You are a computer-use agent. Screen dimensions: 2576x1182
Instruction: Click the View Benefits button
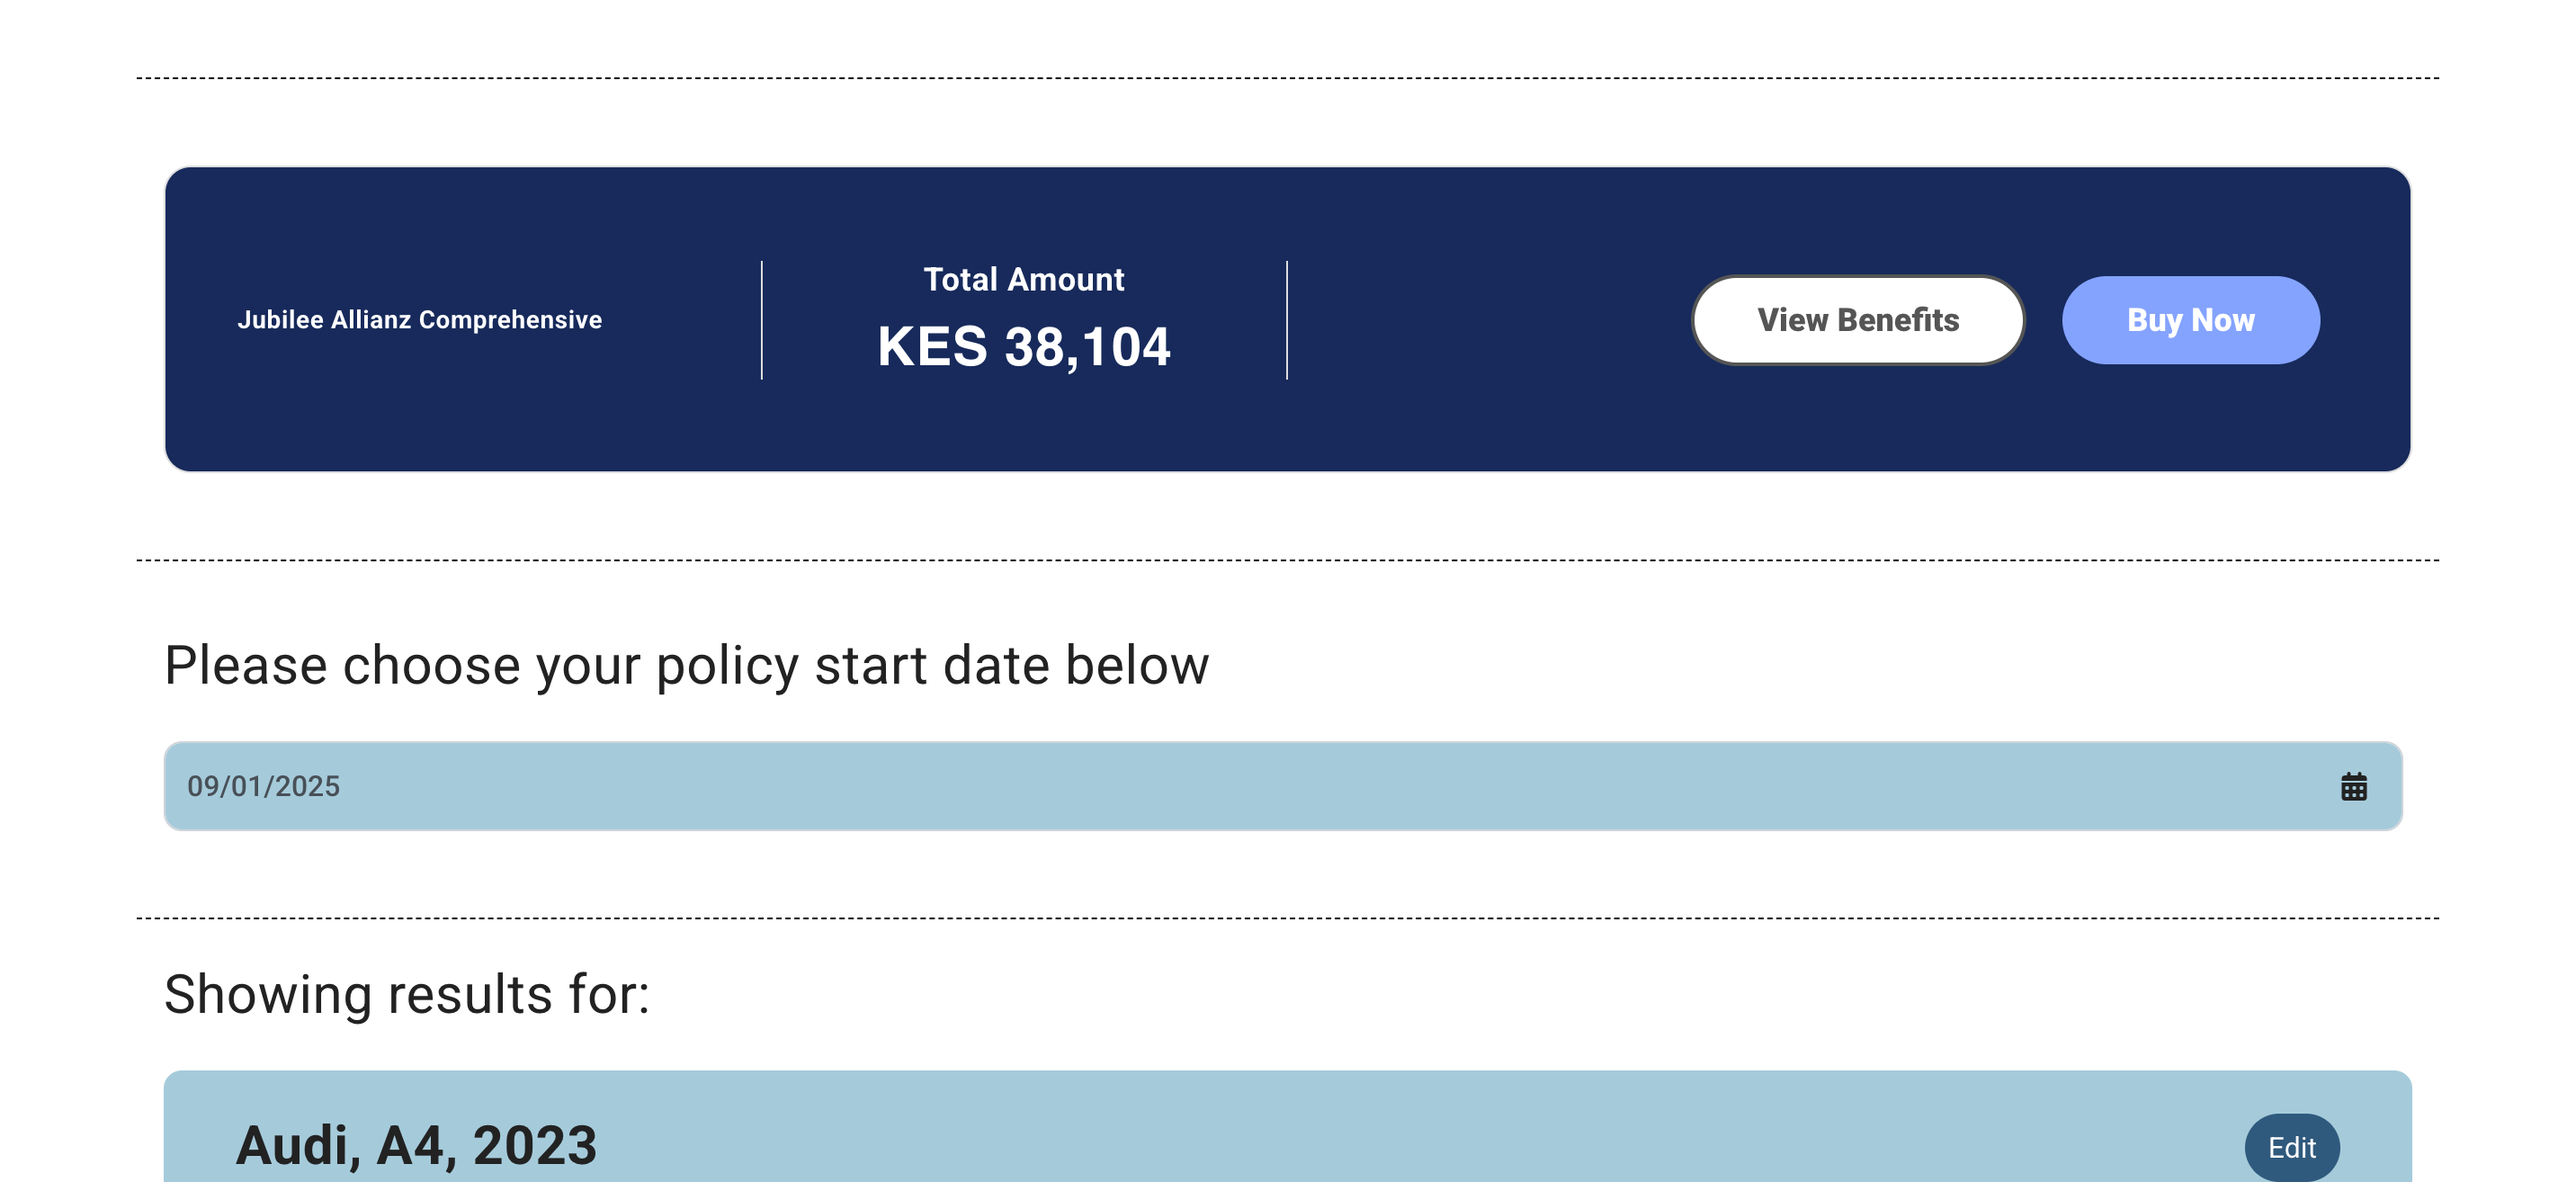tap(1857, 320)
